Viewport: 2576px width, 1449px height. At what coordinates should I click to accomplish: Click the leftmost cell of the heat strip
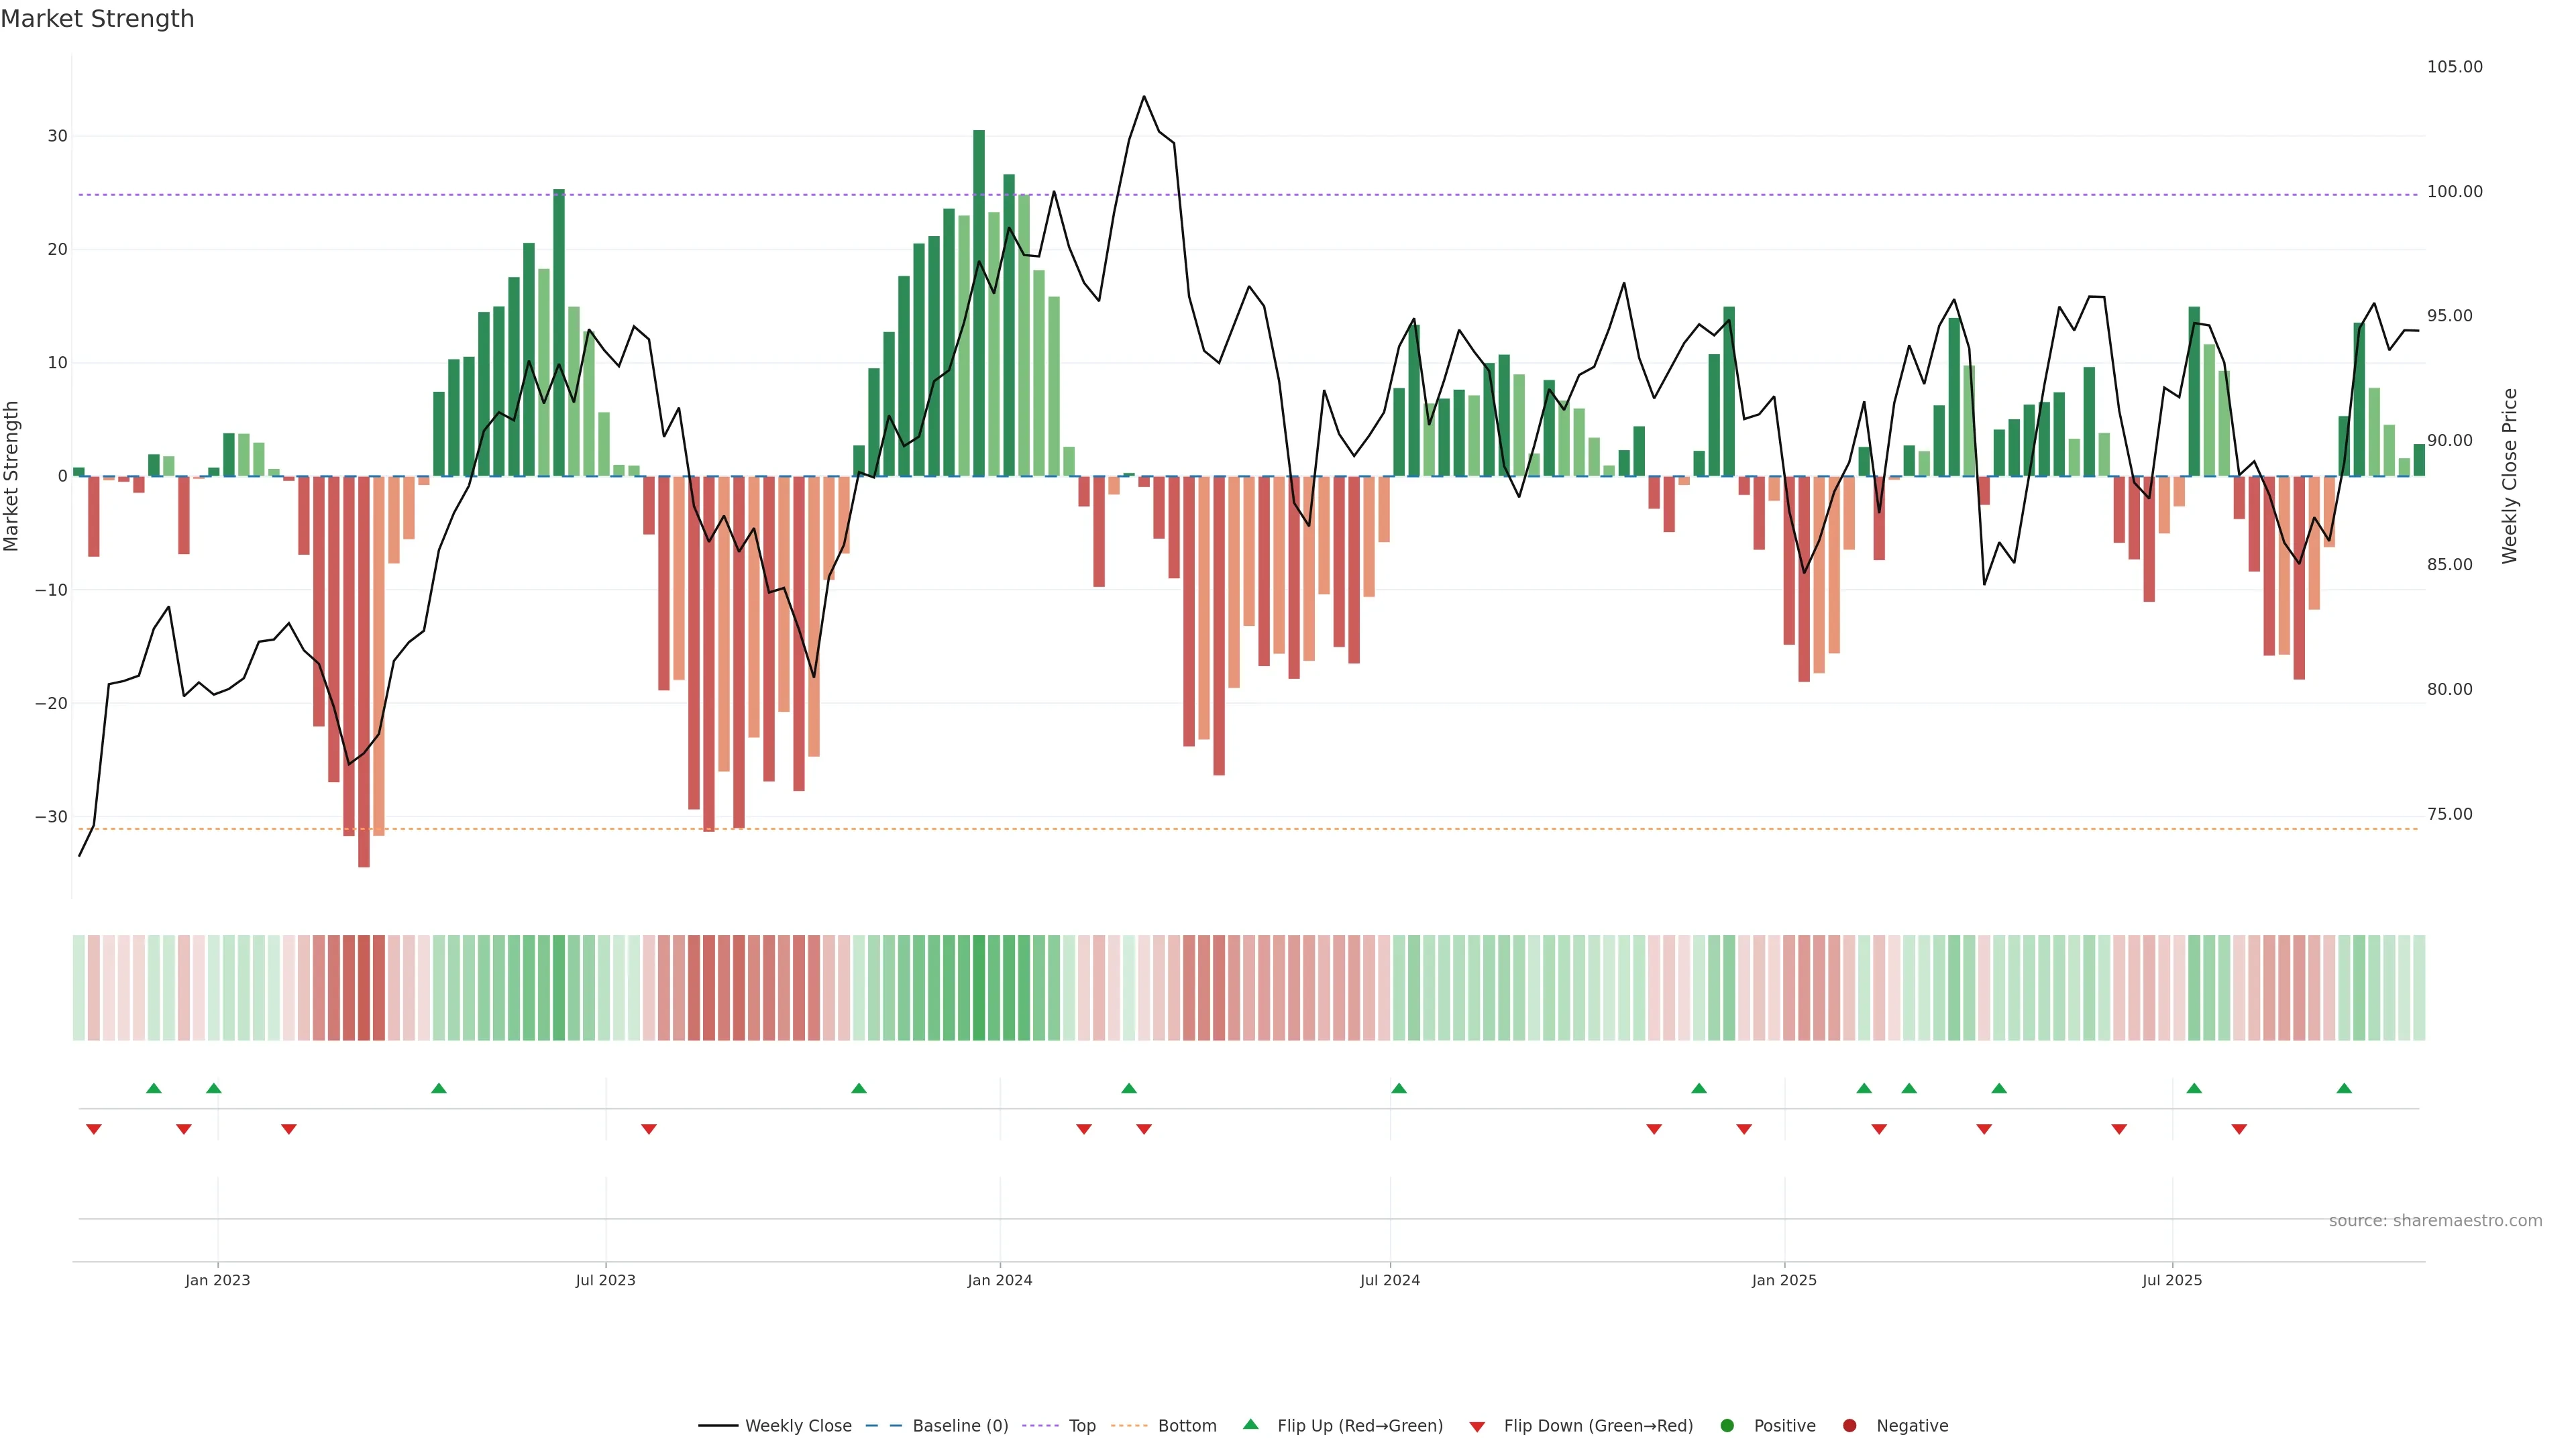(x=79, y=987)
